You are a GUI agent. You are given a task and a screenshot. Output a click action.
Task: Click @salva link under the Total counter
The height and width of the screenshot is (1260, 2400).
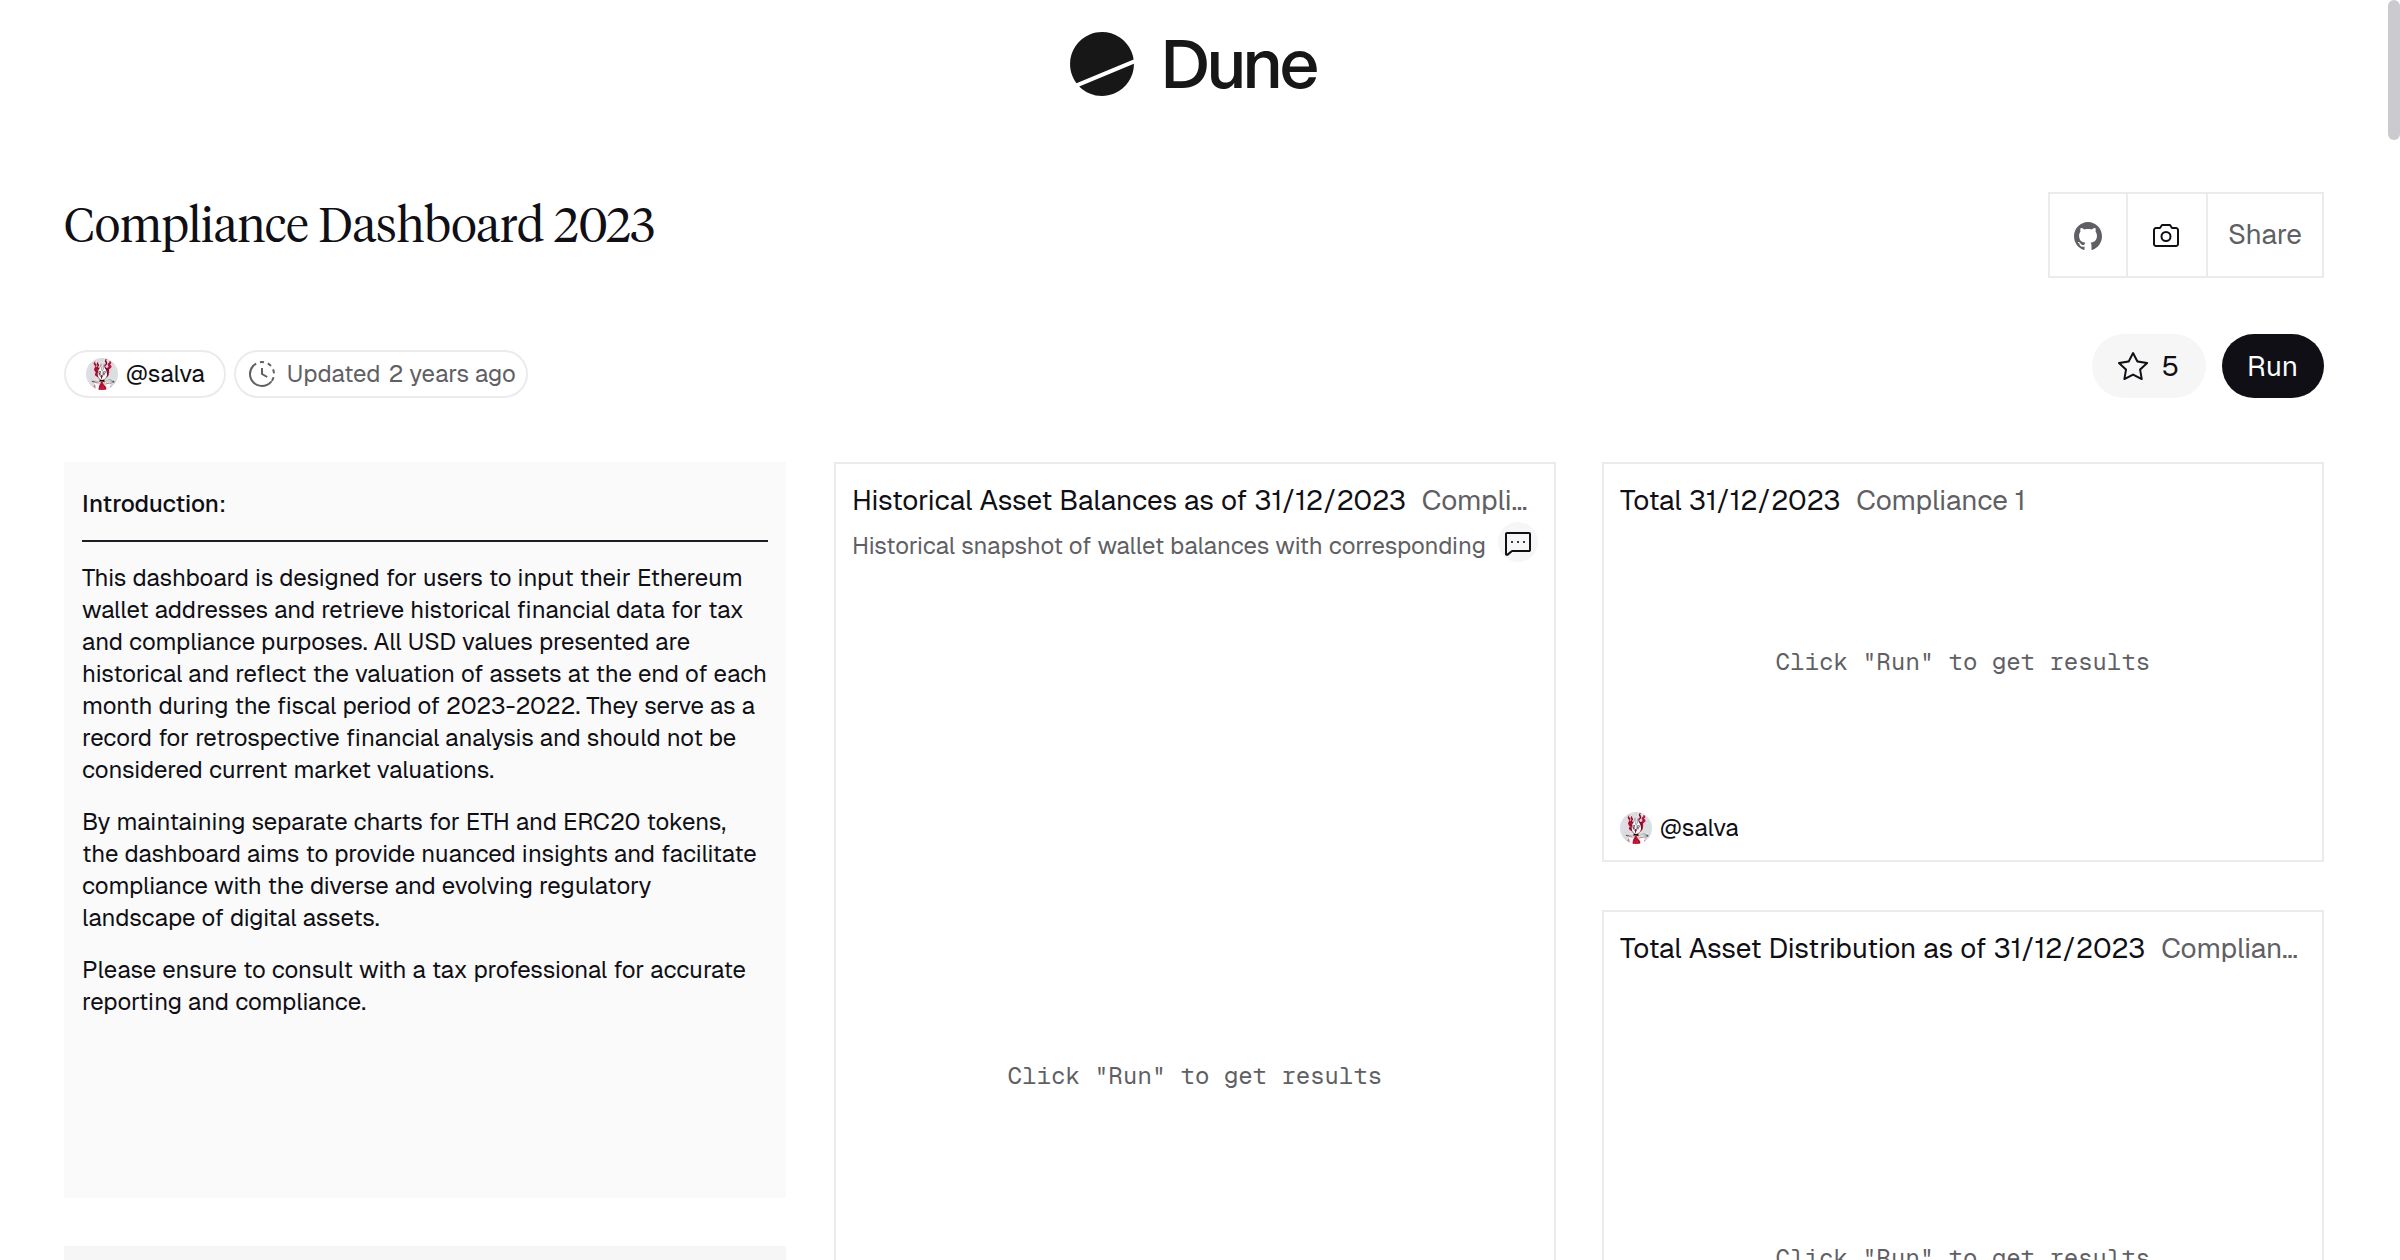(x=1700, y=827)
